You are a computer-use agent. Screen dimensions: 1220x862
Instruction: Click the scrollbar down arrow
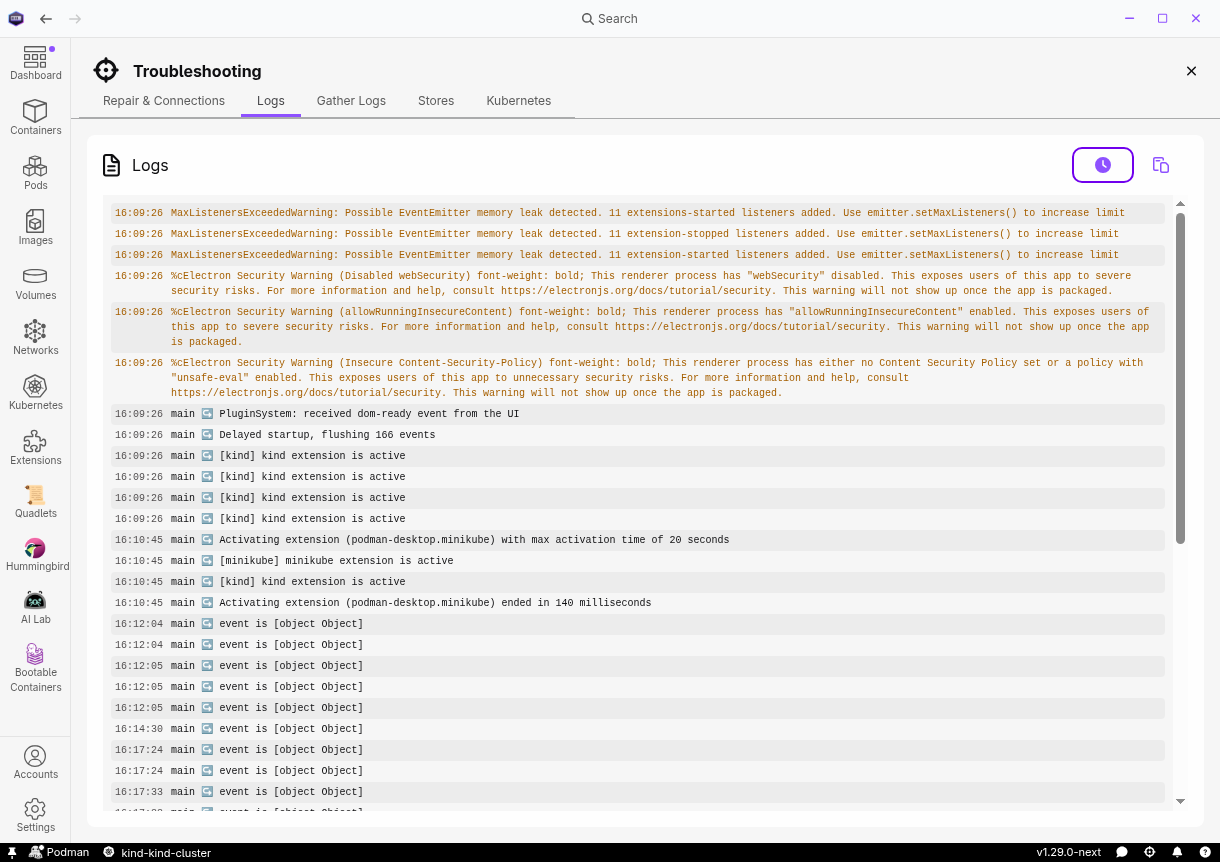tap(1180, 801)
